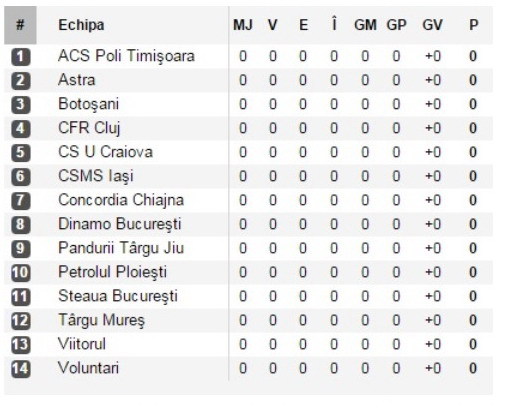The width and height of the screenshot is (505, 415).
Task: Select the CFR Cluj team name
Action: tap(89, 128)
